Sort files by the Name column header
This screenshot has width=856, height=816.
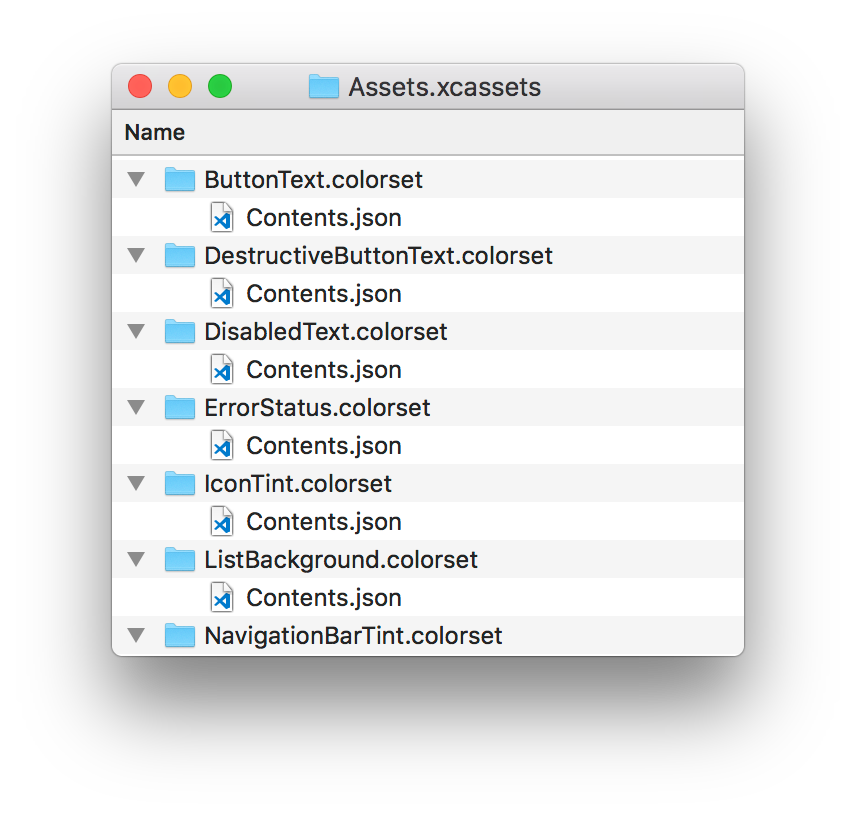point(155,132)
